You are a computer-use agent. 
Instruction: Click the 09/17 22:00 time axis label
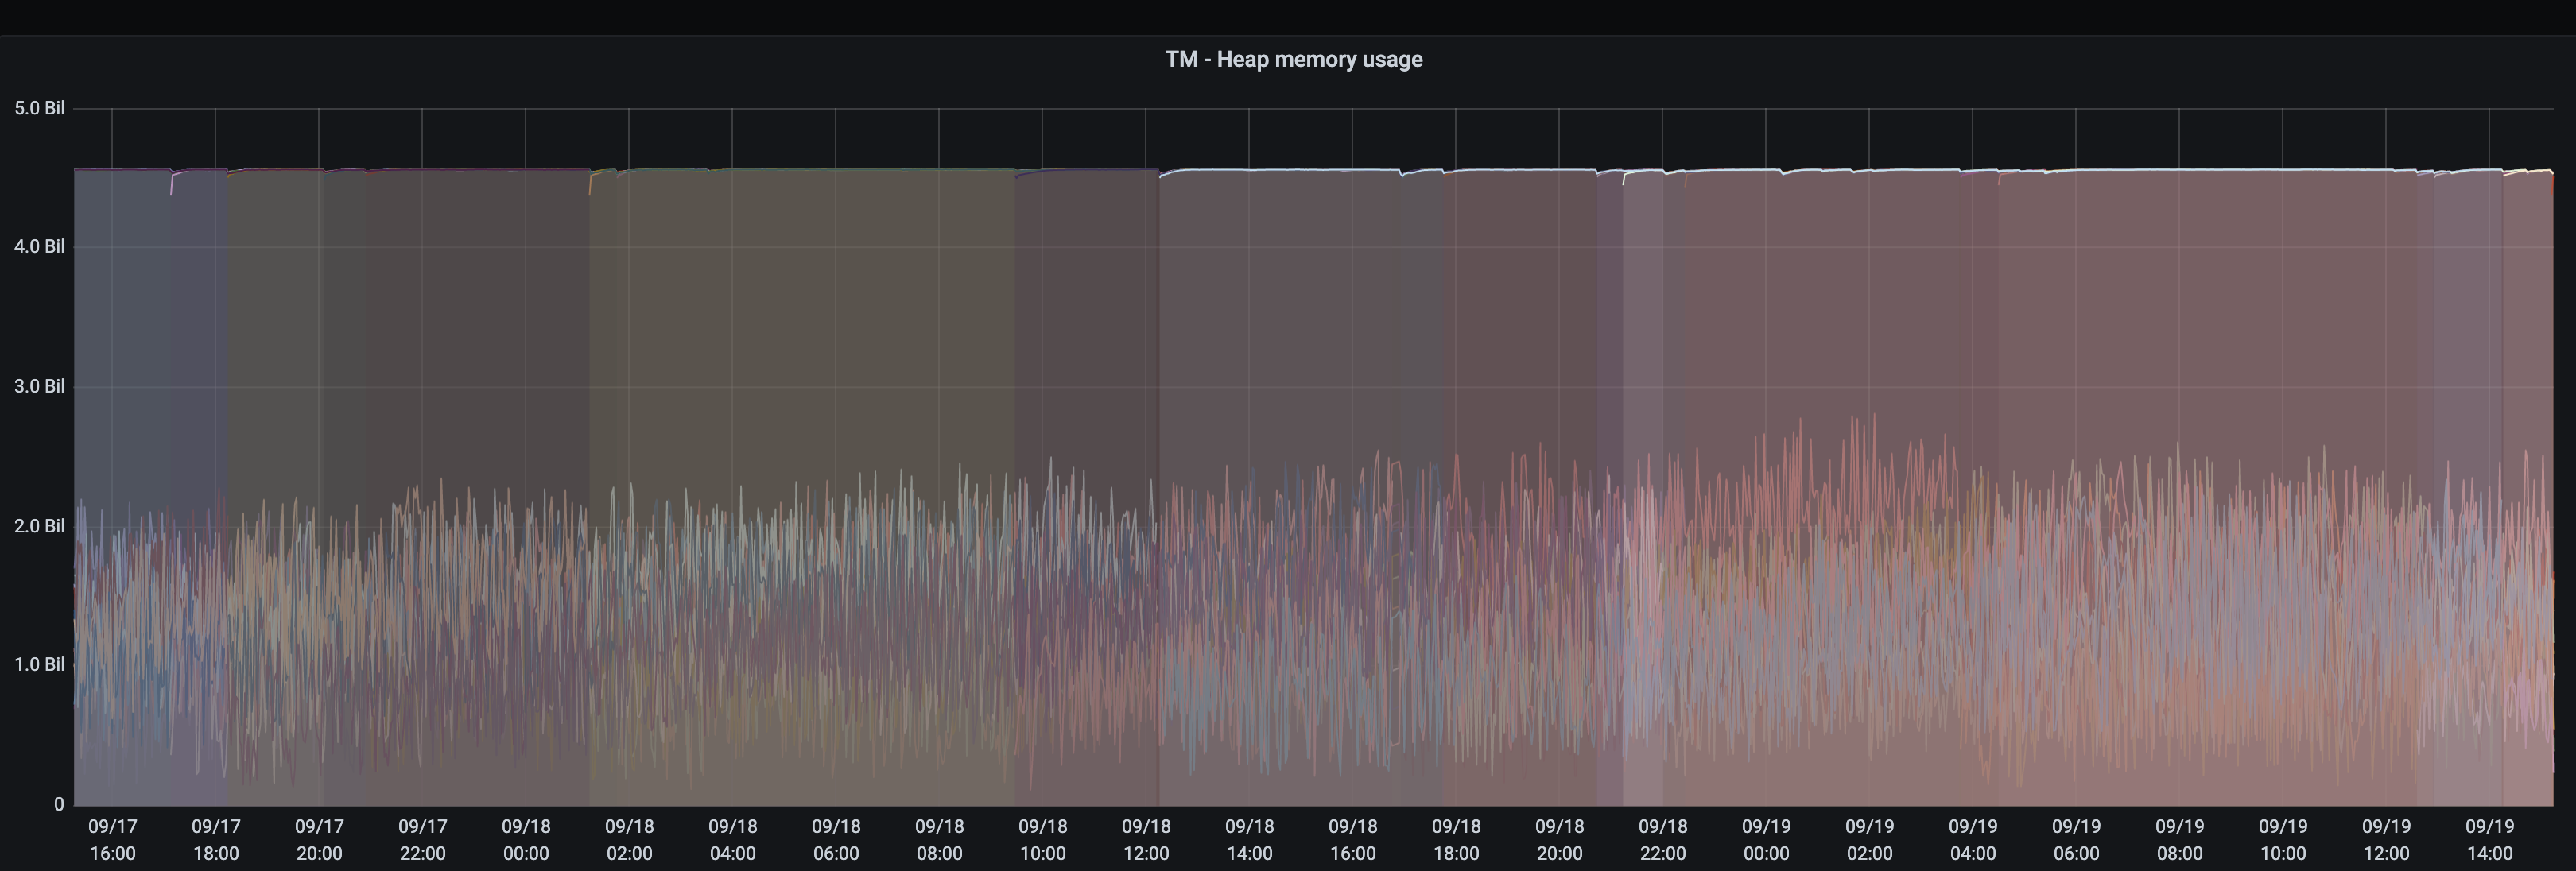422,840
